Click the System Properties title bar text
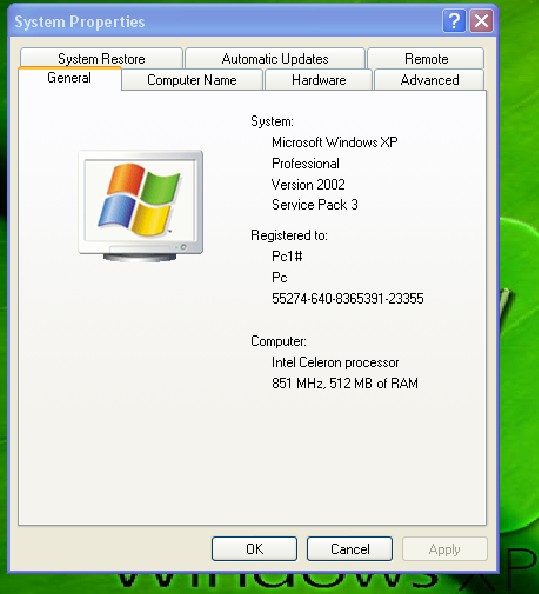The height and width of the screenshot is (594, 539). pyautogui.click(x=80, y=22)
